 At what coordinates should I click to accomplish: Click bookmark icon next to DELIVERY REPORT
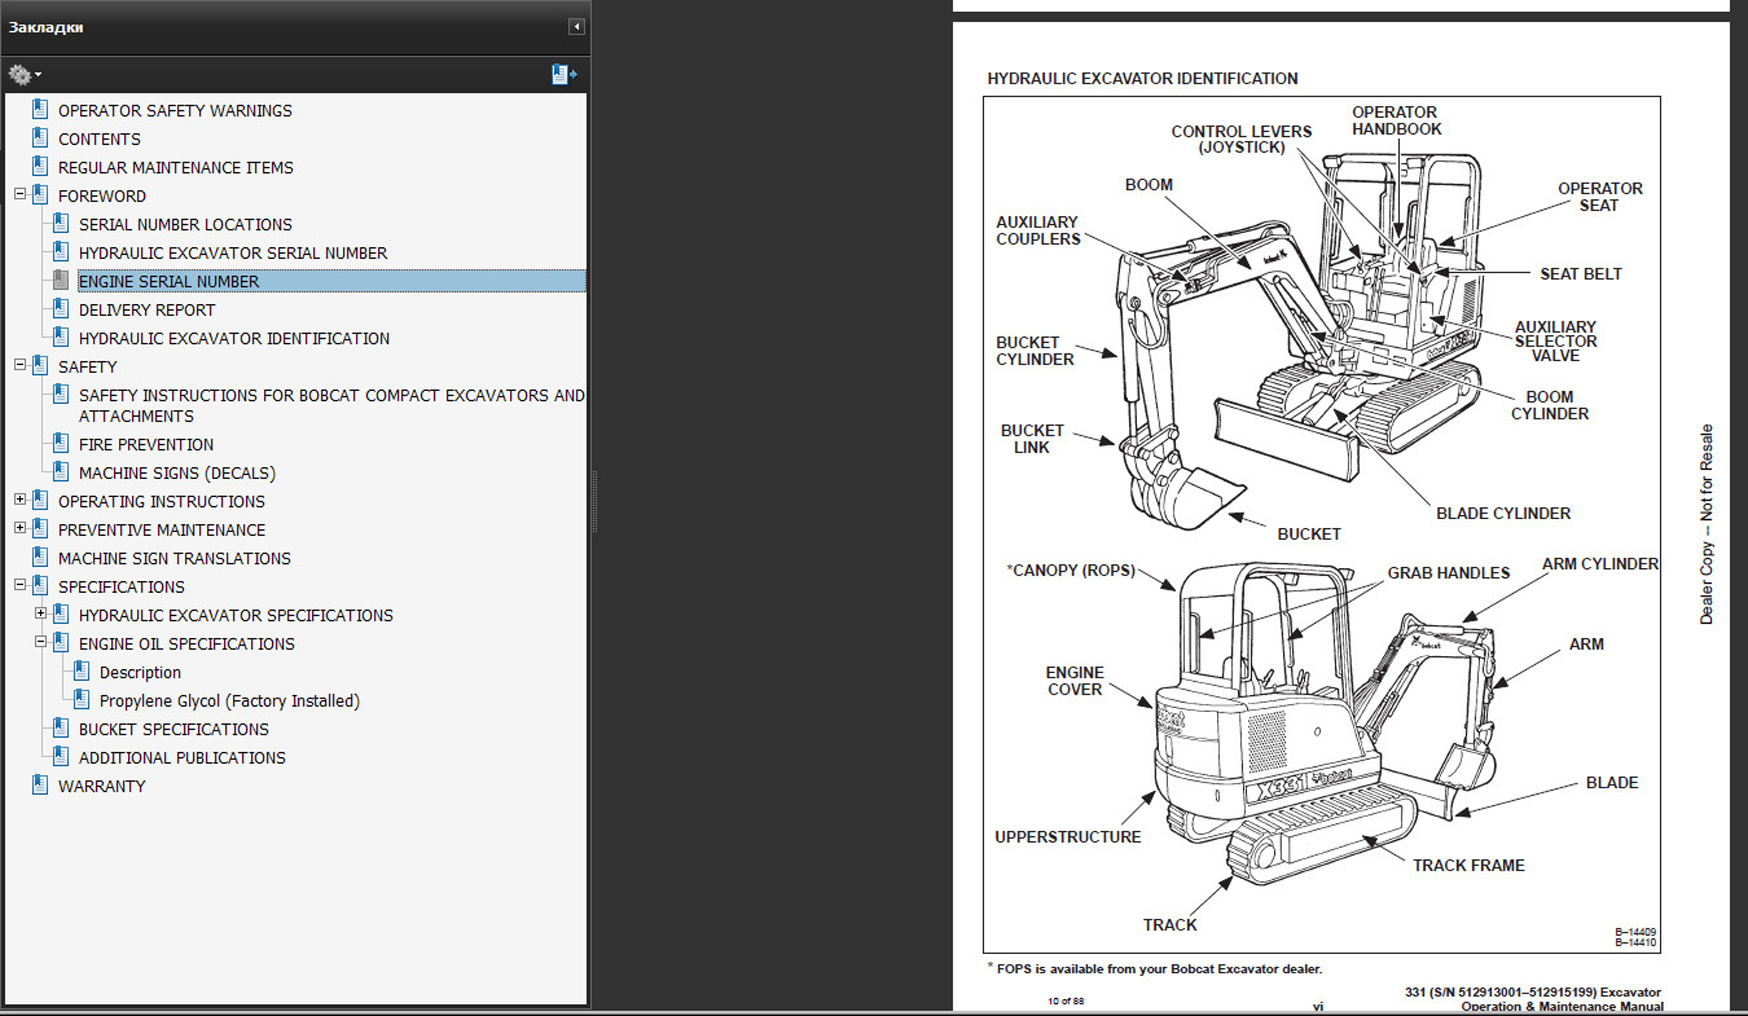61,310
